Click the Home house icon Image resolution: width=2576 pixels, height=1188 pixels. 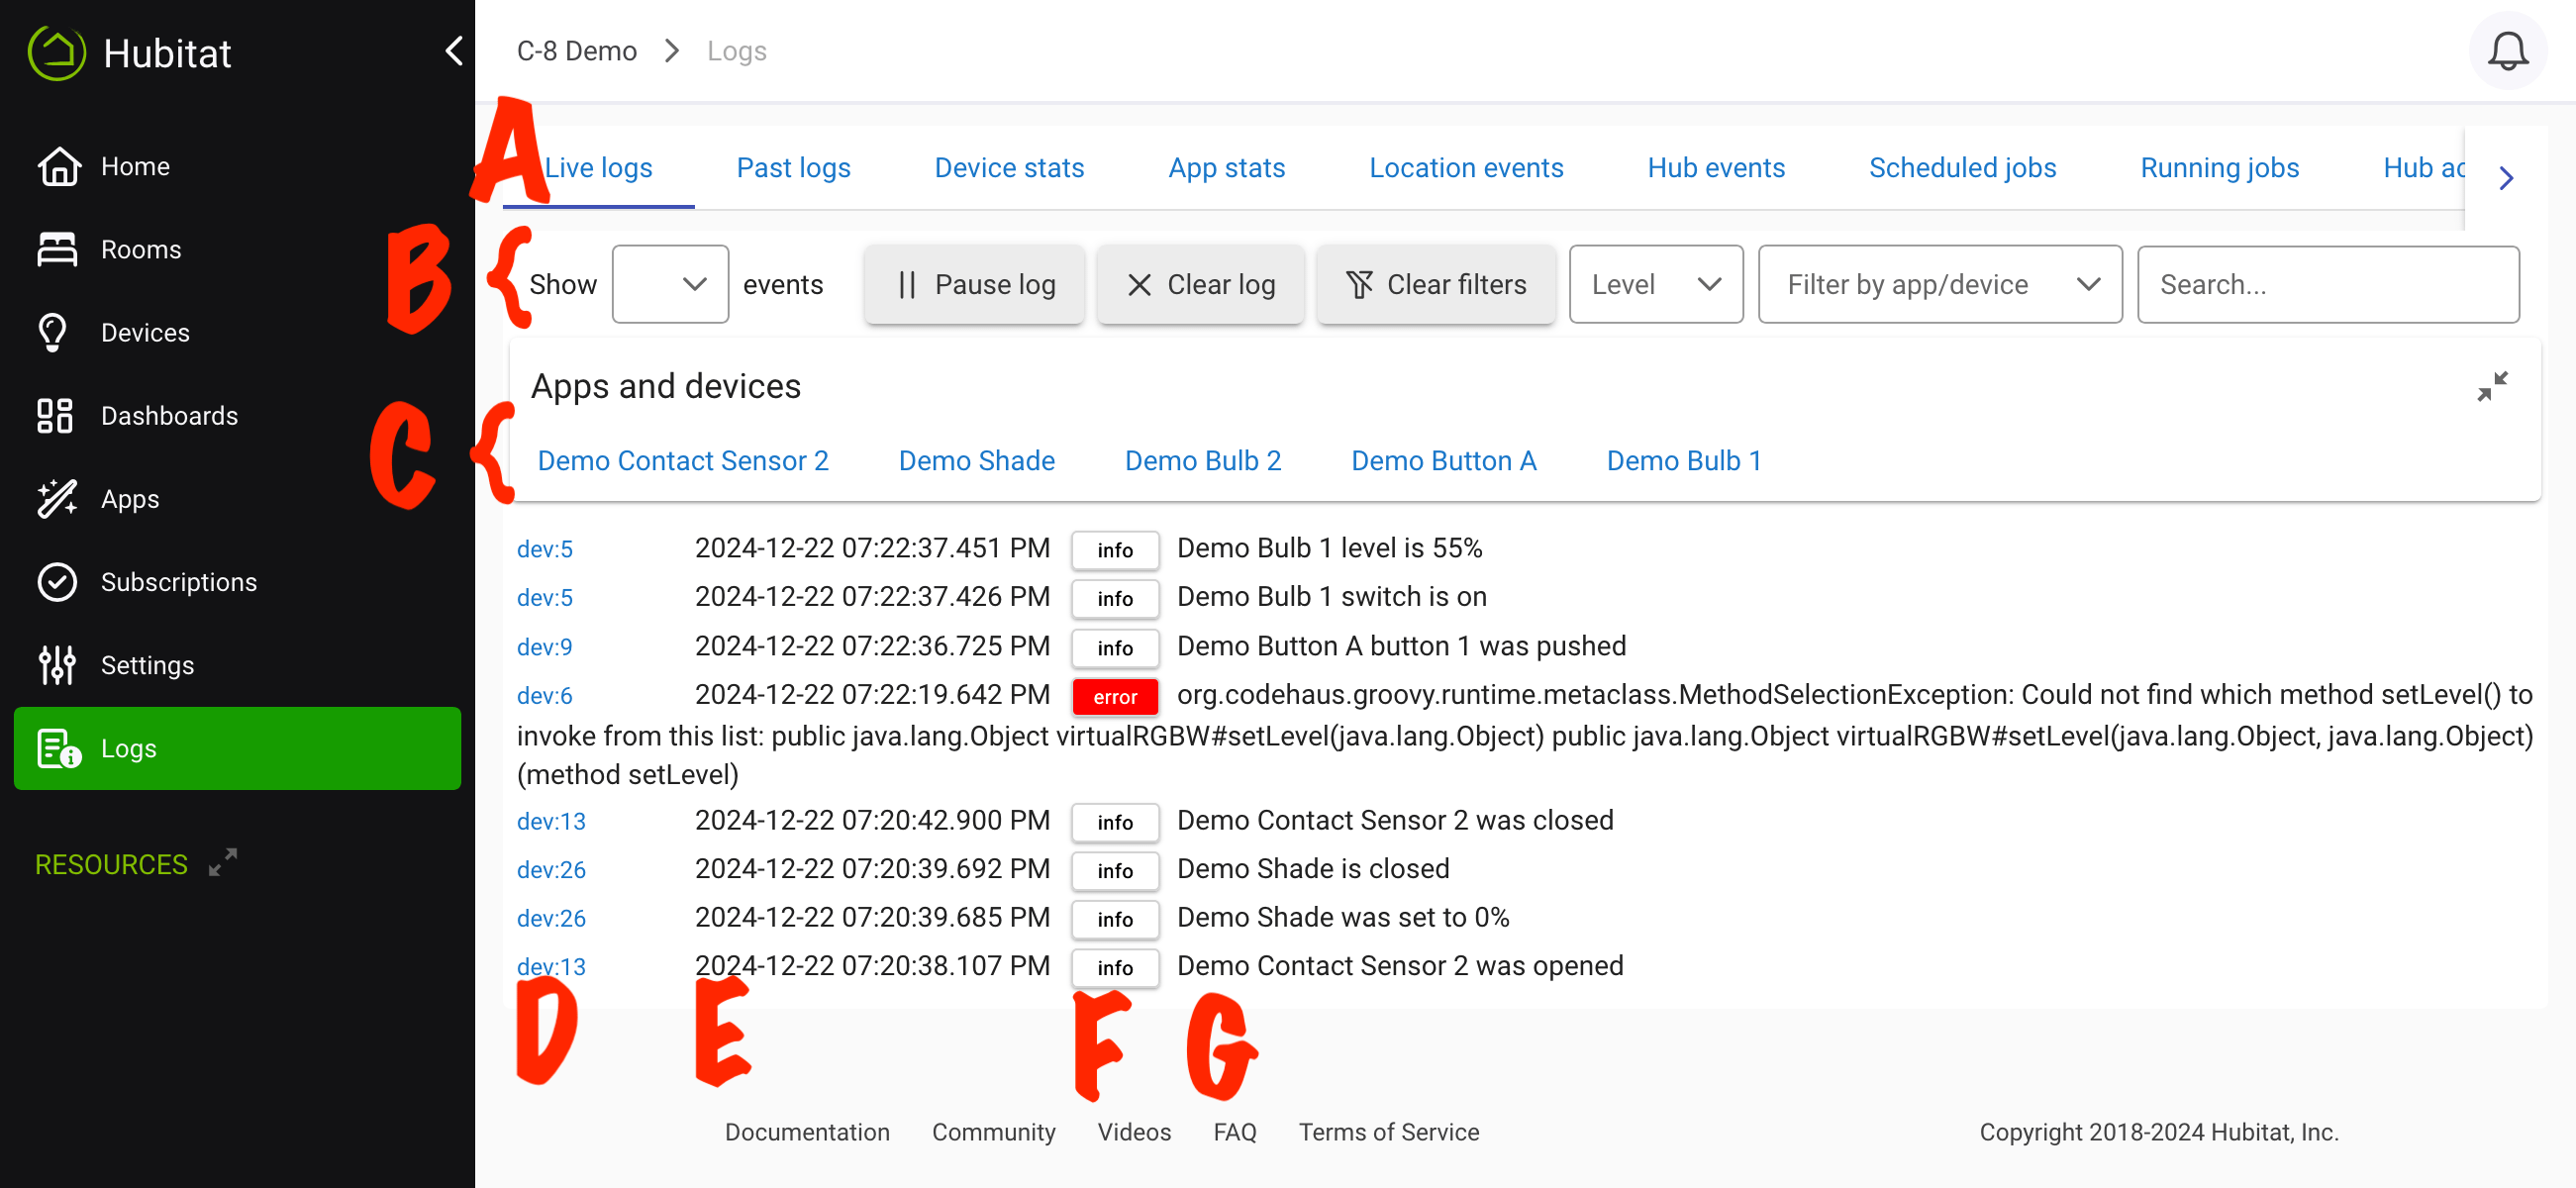tap(59, 166)
